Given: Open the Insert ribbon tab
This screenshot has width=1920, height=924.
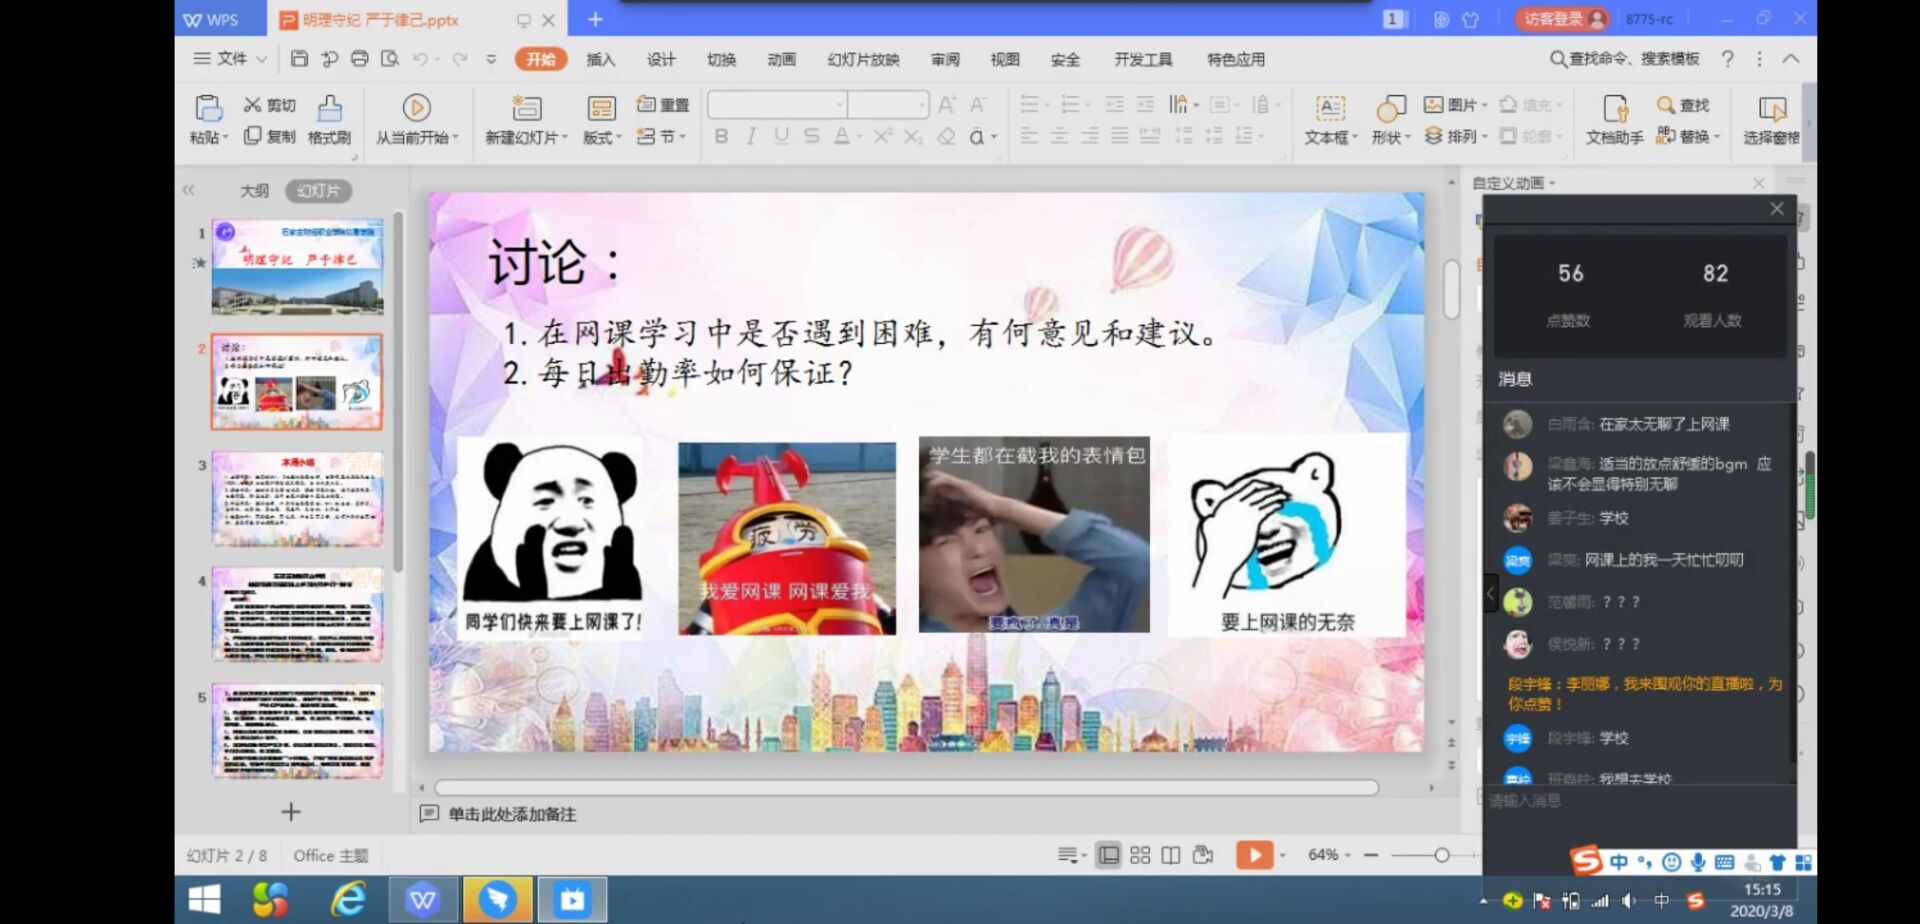Looking at the screenshot, I should (600, 60).
